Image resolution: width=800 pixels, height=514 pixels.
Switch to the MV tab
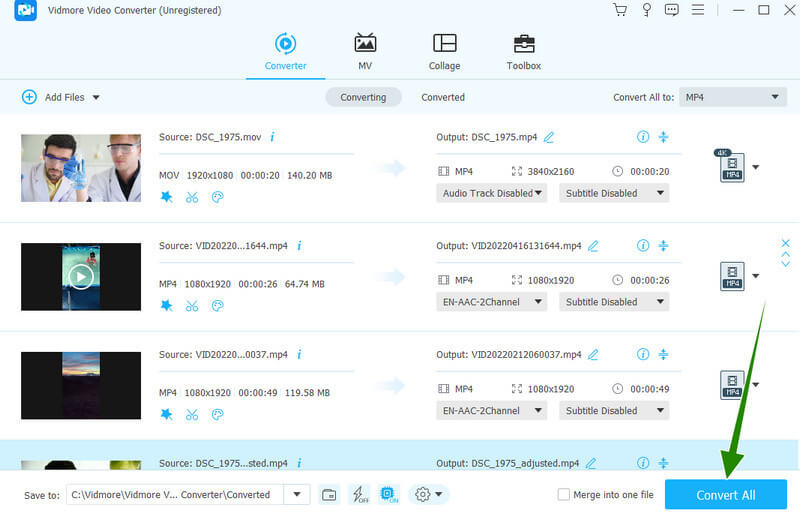click(365, 52)
